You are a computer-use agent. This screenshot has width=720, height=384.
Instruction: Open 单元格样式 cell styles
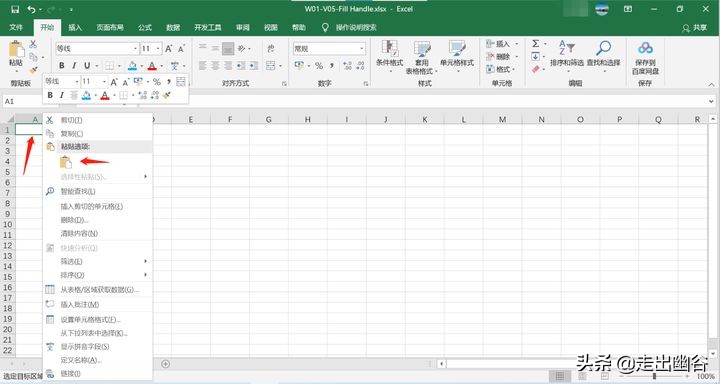[457, 56]
